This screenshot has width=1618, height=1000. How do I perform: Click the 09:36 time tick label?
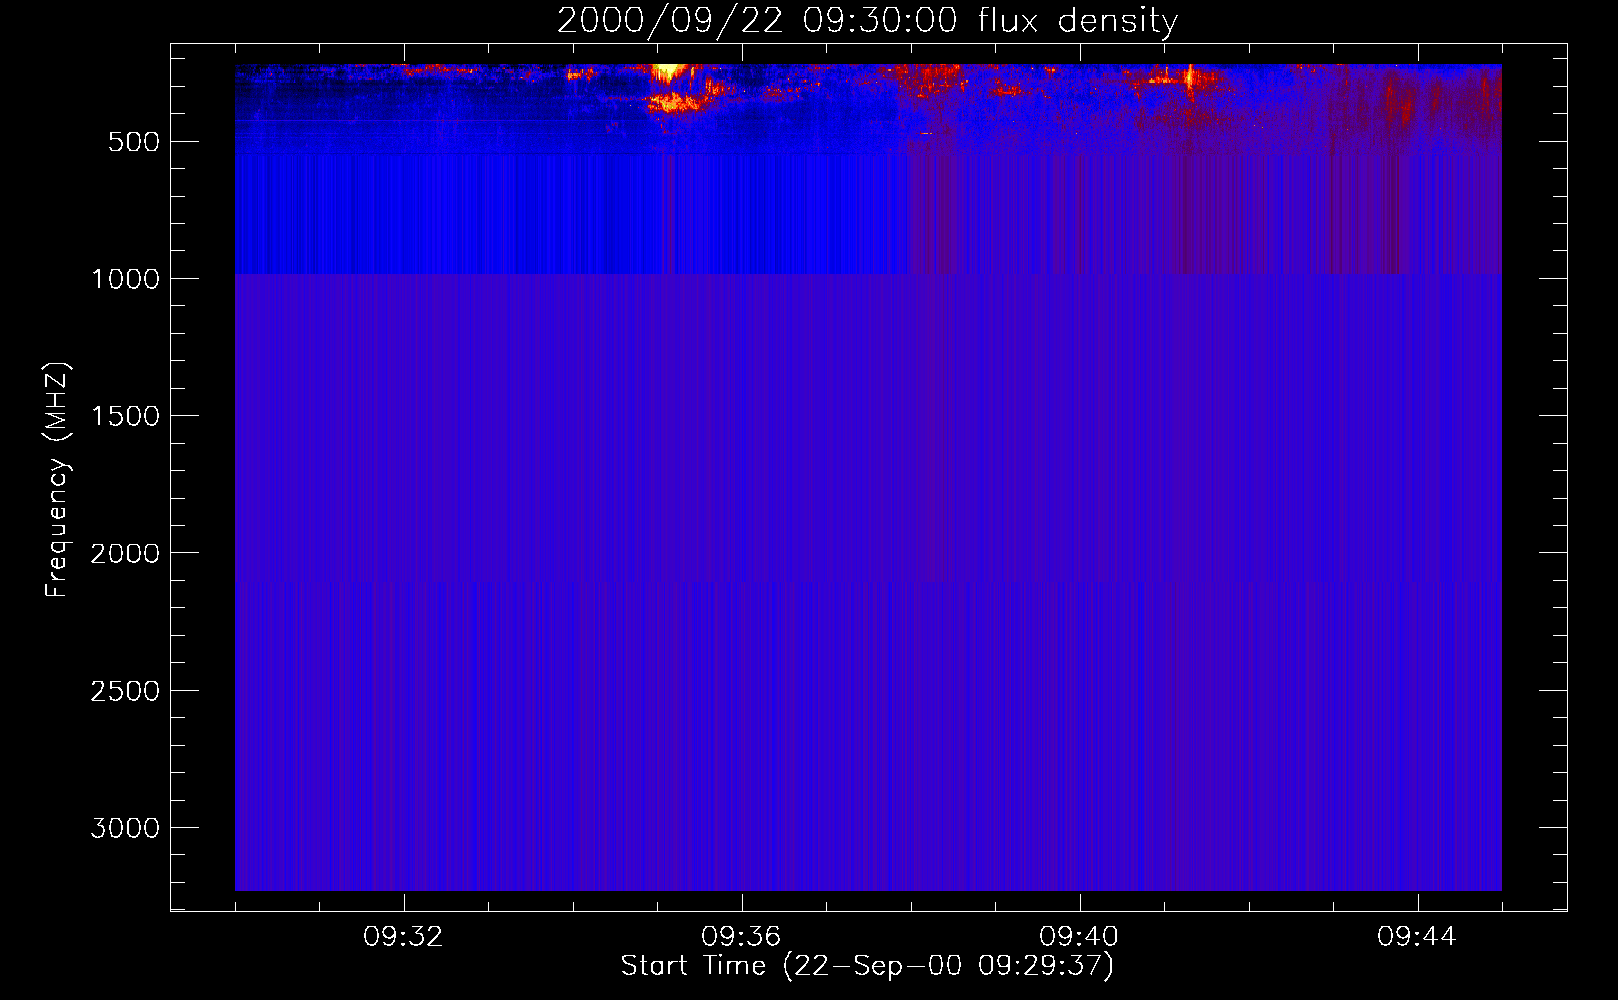tap(741, 937)
